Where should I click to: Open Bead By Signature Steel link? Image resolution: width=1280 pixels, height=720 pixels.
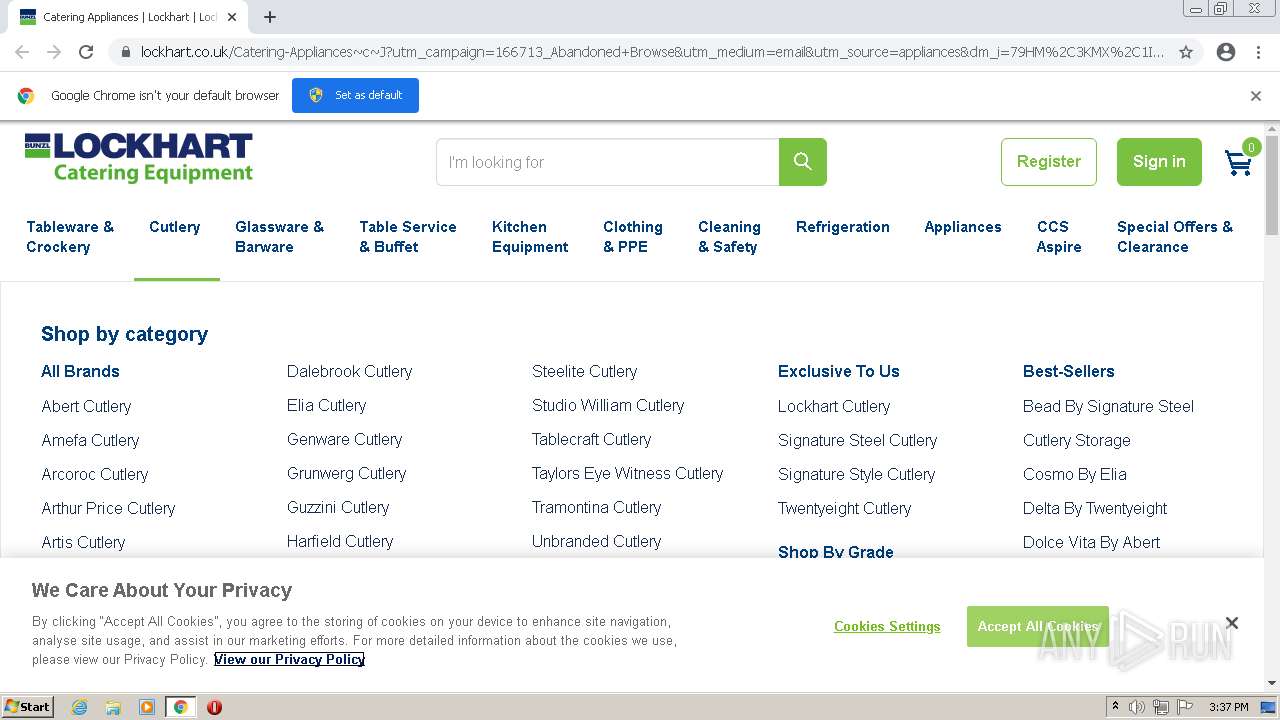pos(1109,406)
